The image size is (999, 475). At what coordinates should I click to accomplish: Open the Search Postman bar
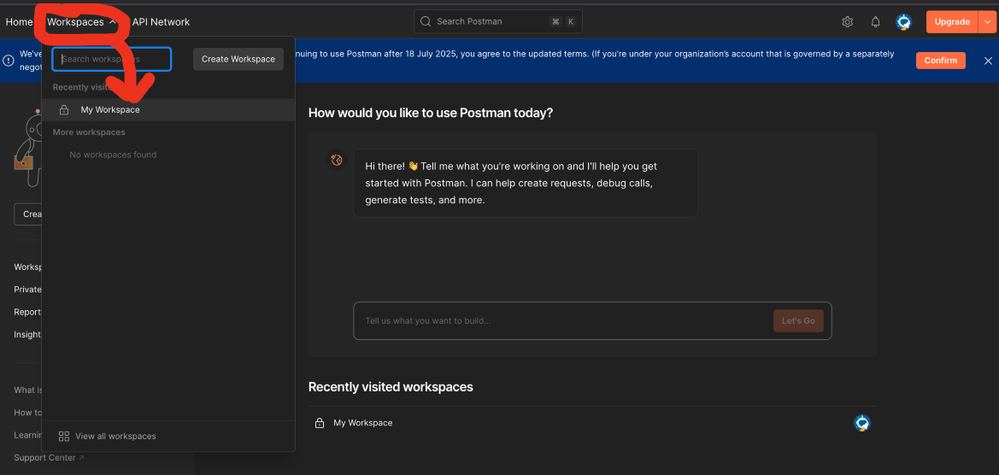point(497,22)
